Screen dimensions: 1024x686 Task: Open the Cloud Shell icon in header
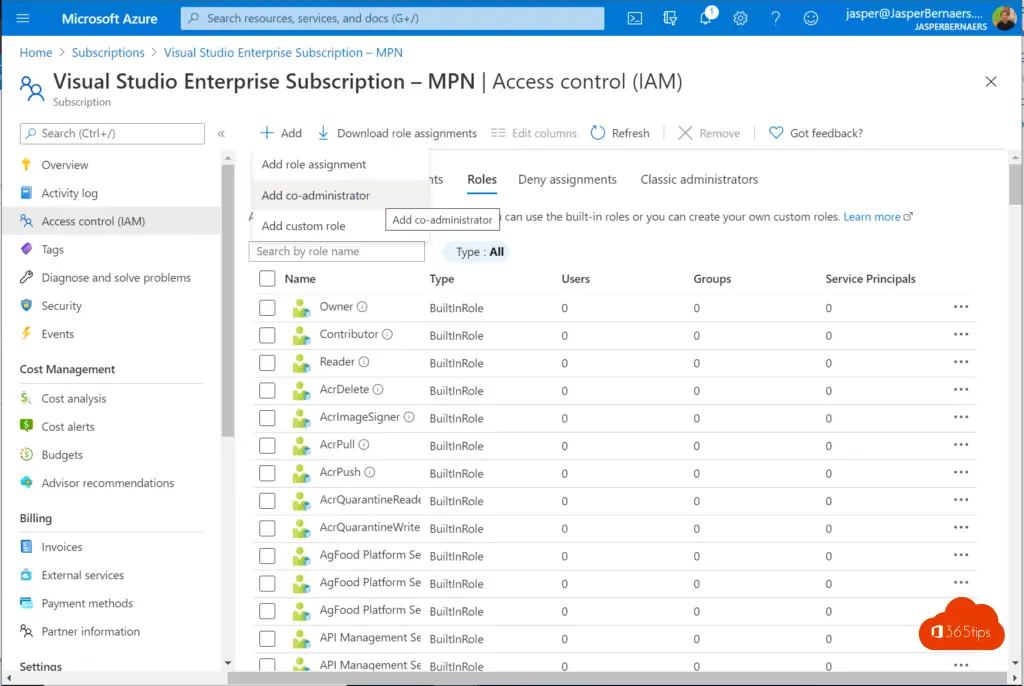point(635,18)
